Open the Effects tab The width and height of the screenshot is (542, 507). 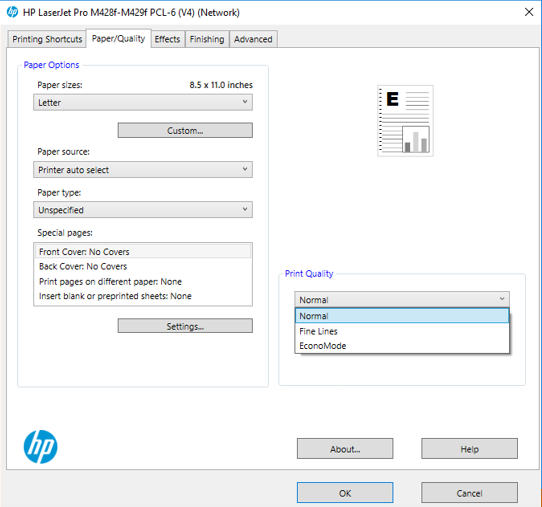coord(167,39)
